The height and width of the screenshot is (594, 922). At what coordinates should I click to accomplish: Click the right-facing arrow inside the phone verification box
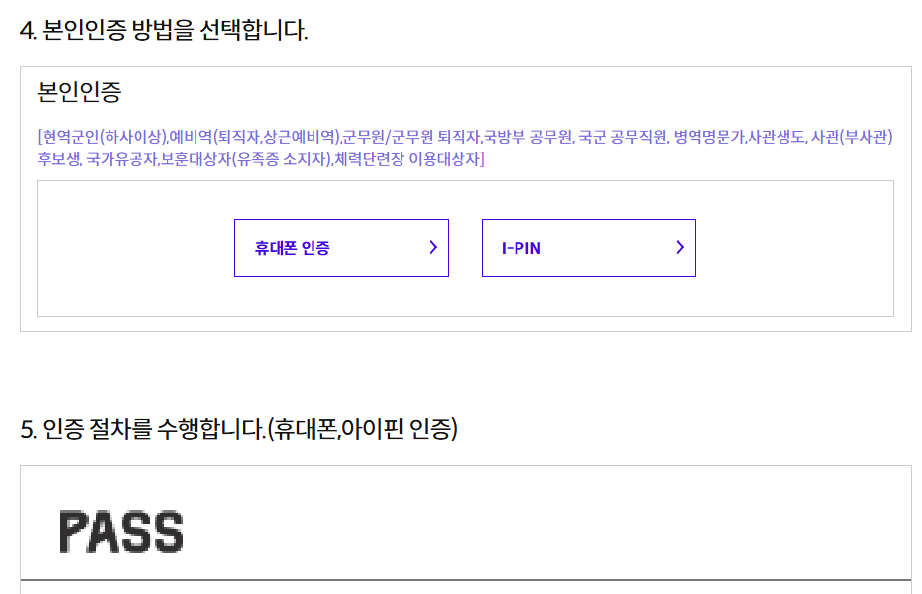(435, 248)
